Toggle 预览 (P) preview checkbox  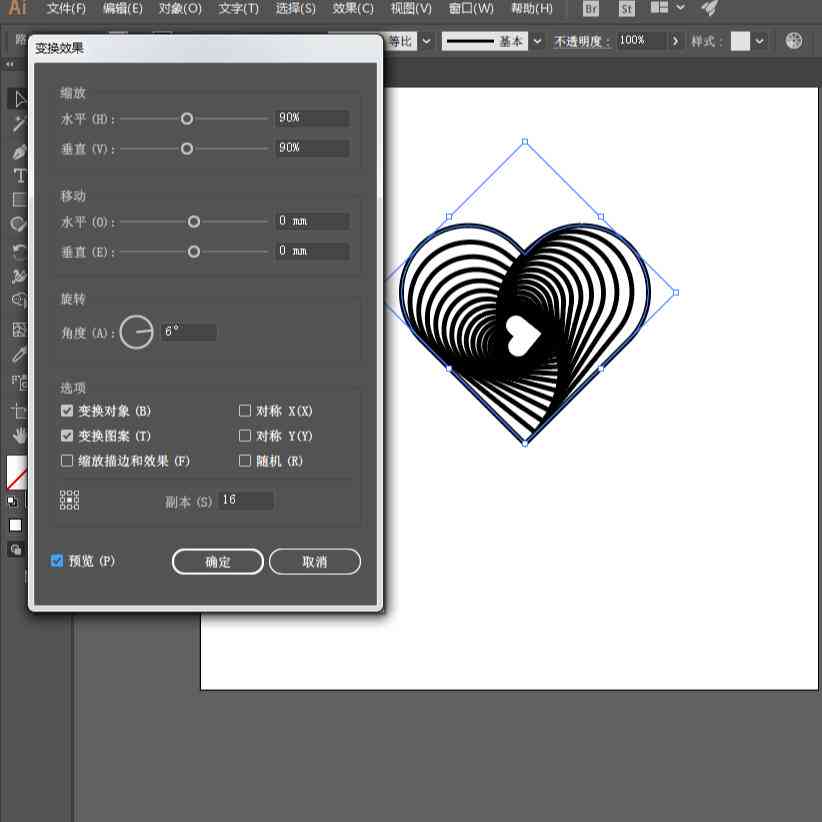[x=57, y=561]
